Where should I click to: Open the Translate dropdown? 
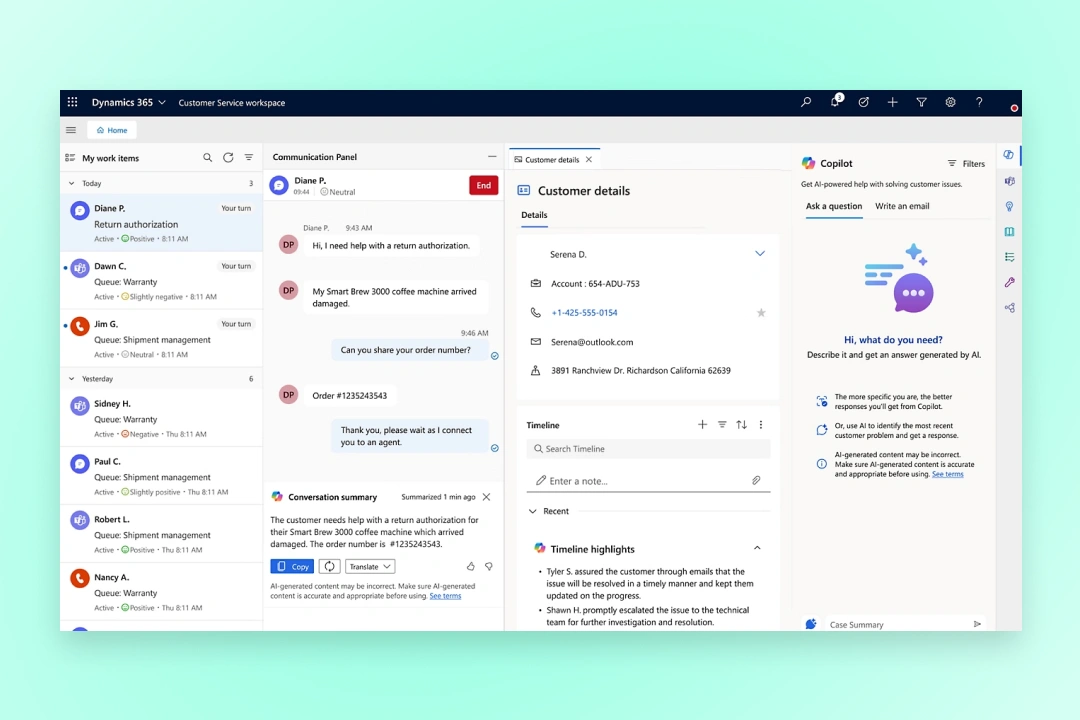370,567
